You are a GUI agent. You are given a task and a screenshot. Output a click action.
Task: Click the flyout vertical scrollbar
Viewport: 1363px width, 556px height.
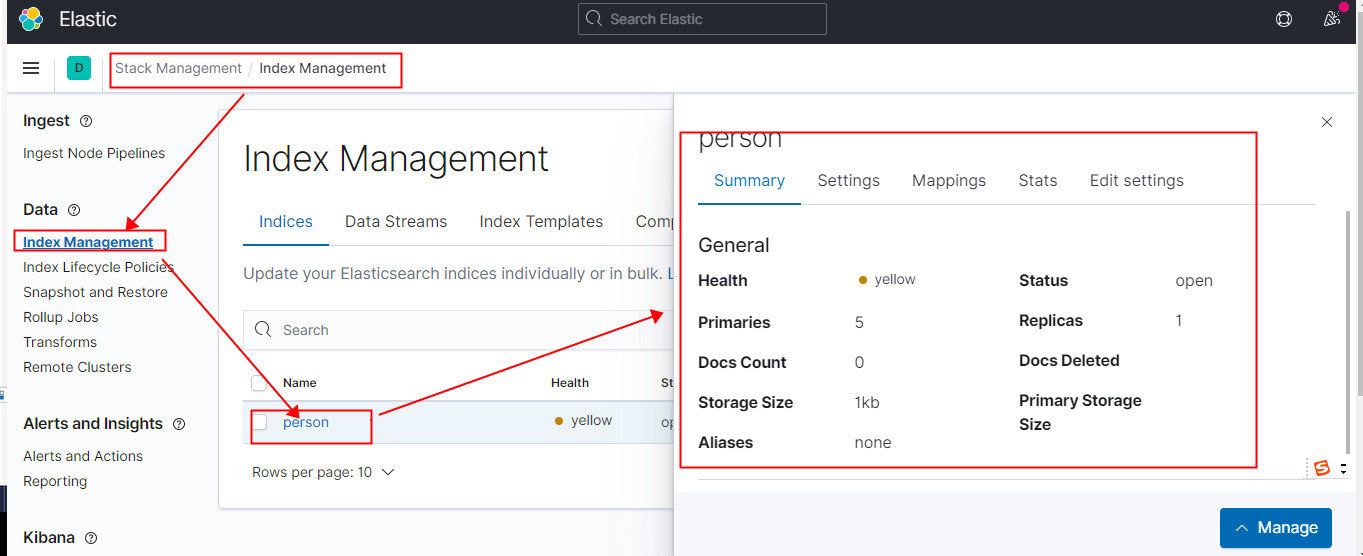pyautogui.click(x=1349, y=330)
